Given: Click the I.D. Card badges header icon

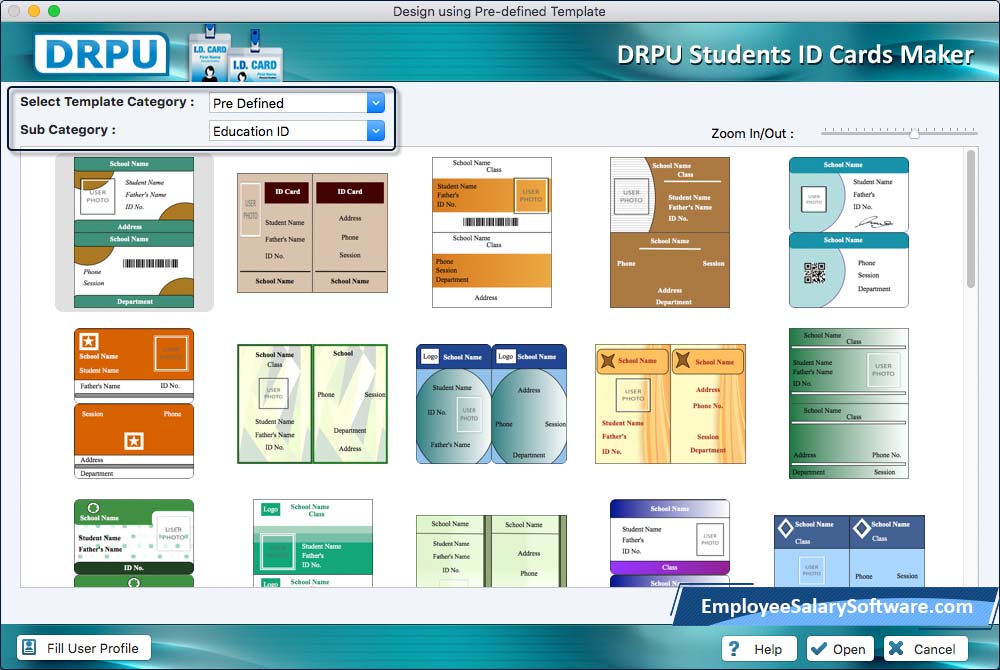Looking at the screenshot, I should 236,54.
